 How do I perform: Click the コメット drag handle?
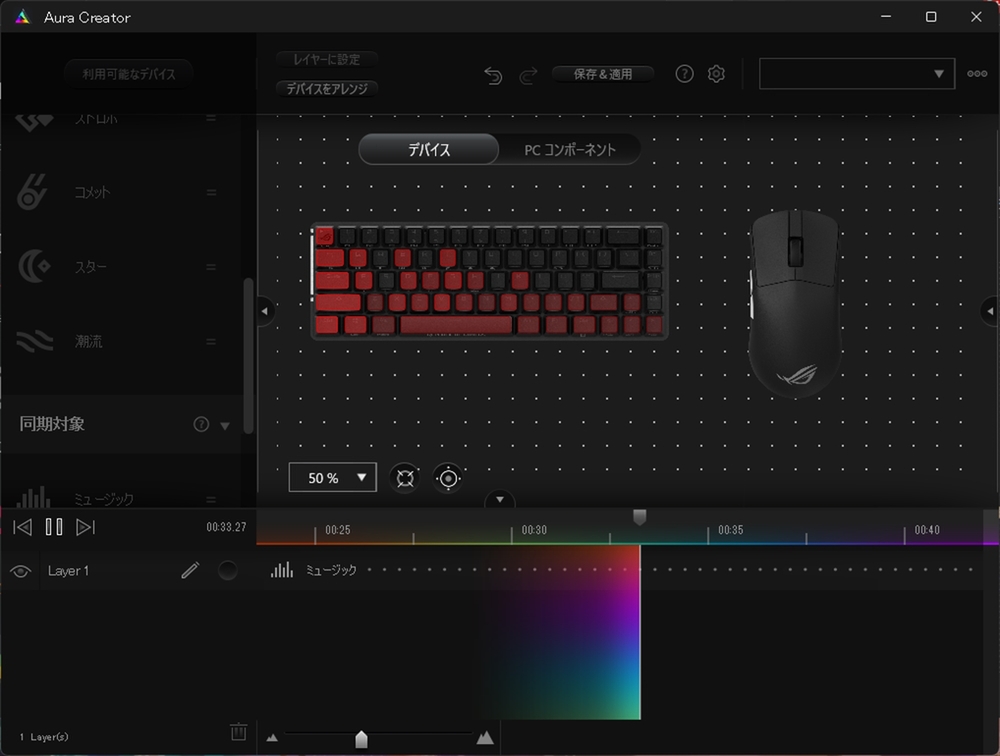point(211,192)
